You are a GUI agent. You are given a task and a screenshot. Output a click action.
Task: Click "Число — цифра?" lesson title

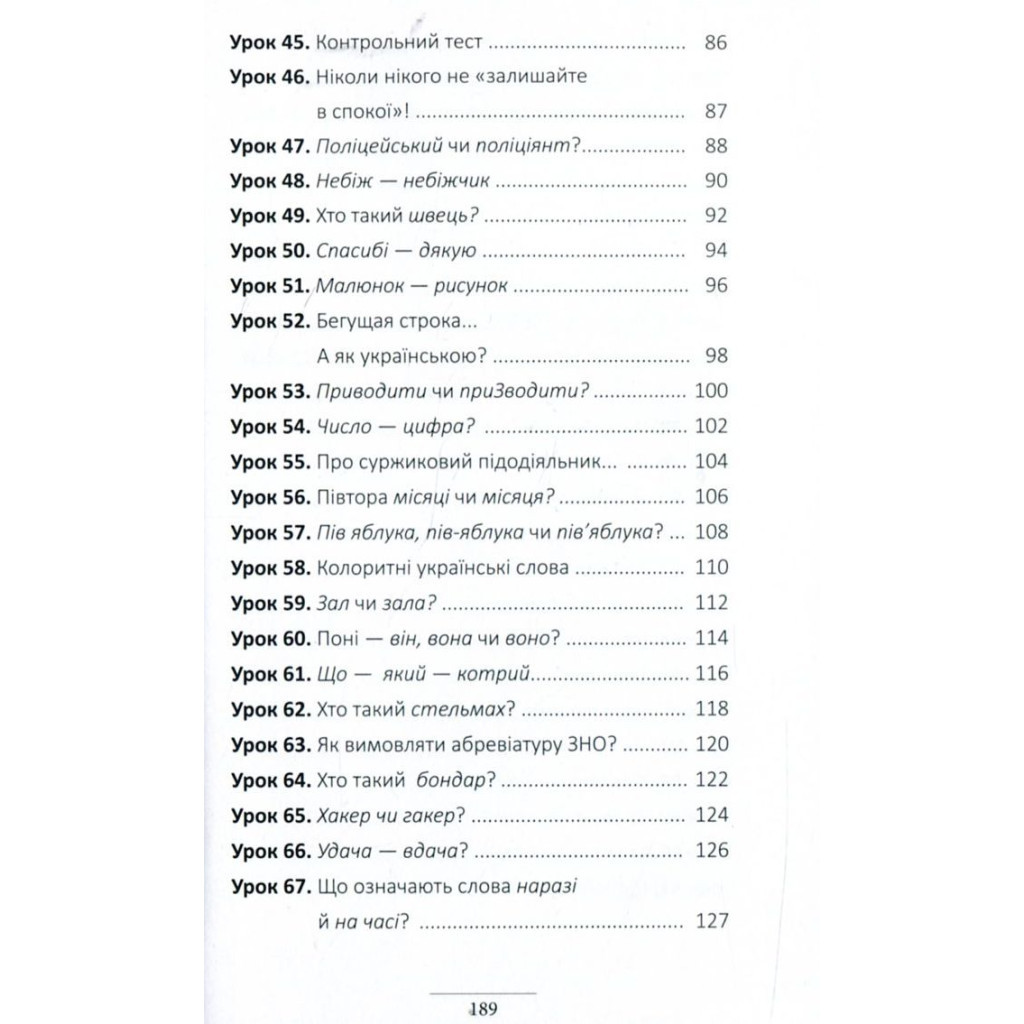tap(393, 427)
